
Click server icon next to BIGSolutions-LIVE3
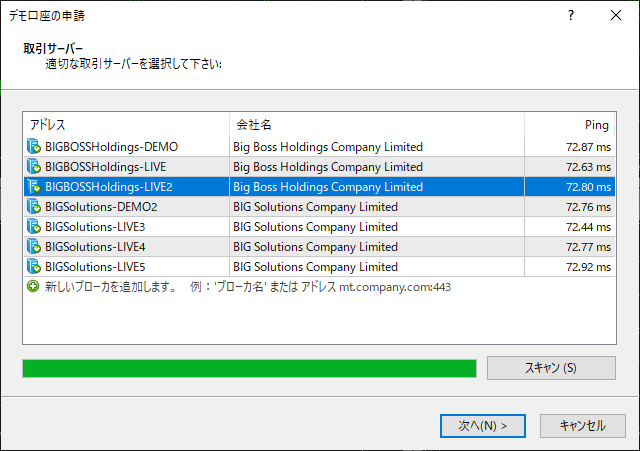coord(34,227)
